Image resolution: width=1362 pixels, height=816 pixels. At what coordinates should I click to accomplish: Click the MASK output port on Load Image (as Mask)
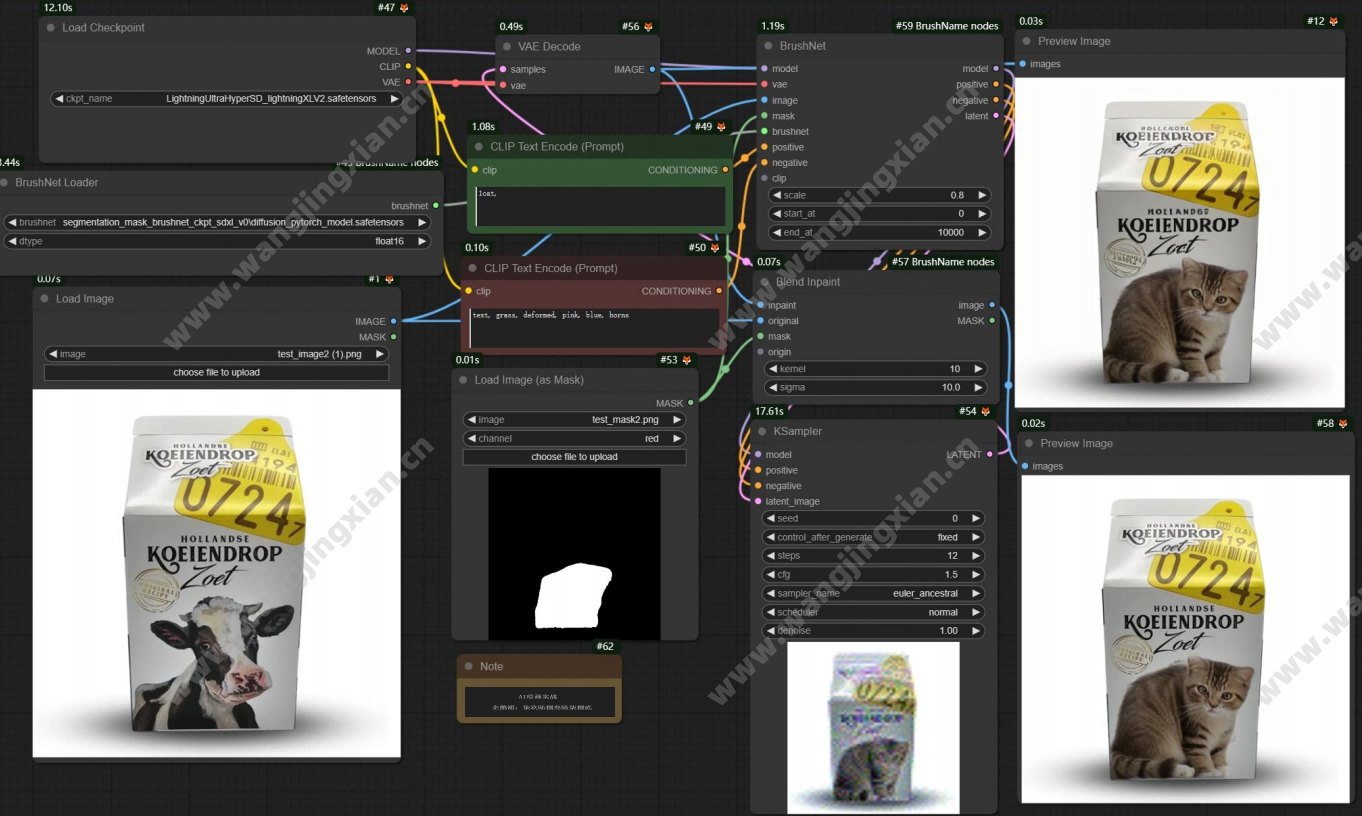(x=691, y=403)
